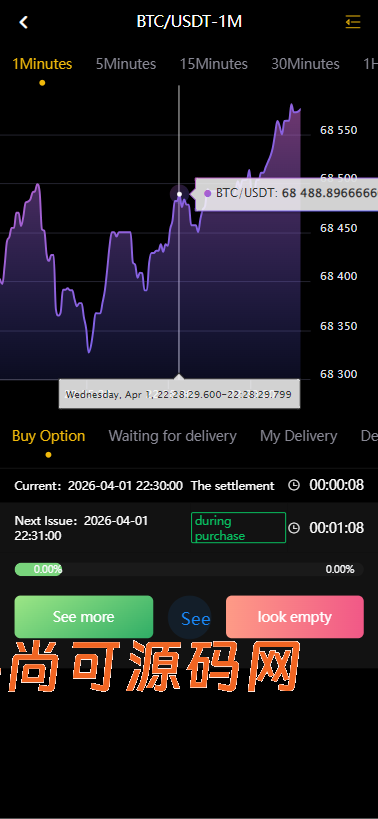Click the 68 550 axis label

339,131
